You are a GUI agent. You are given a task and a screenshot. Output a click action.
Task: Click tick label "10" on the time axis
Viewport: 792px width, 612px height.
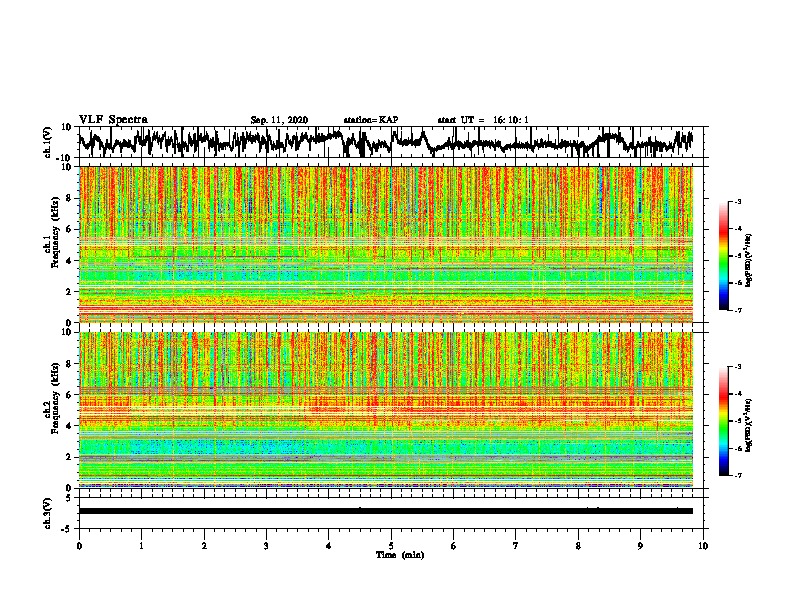tap(703, 546)
